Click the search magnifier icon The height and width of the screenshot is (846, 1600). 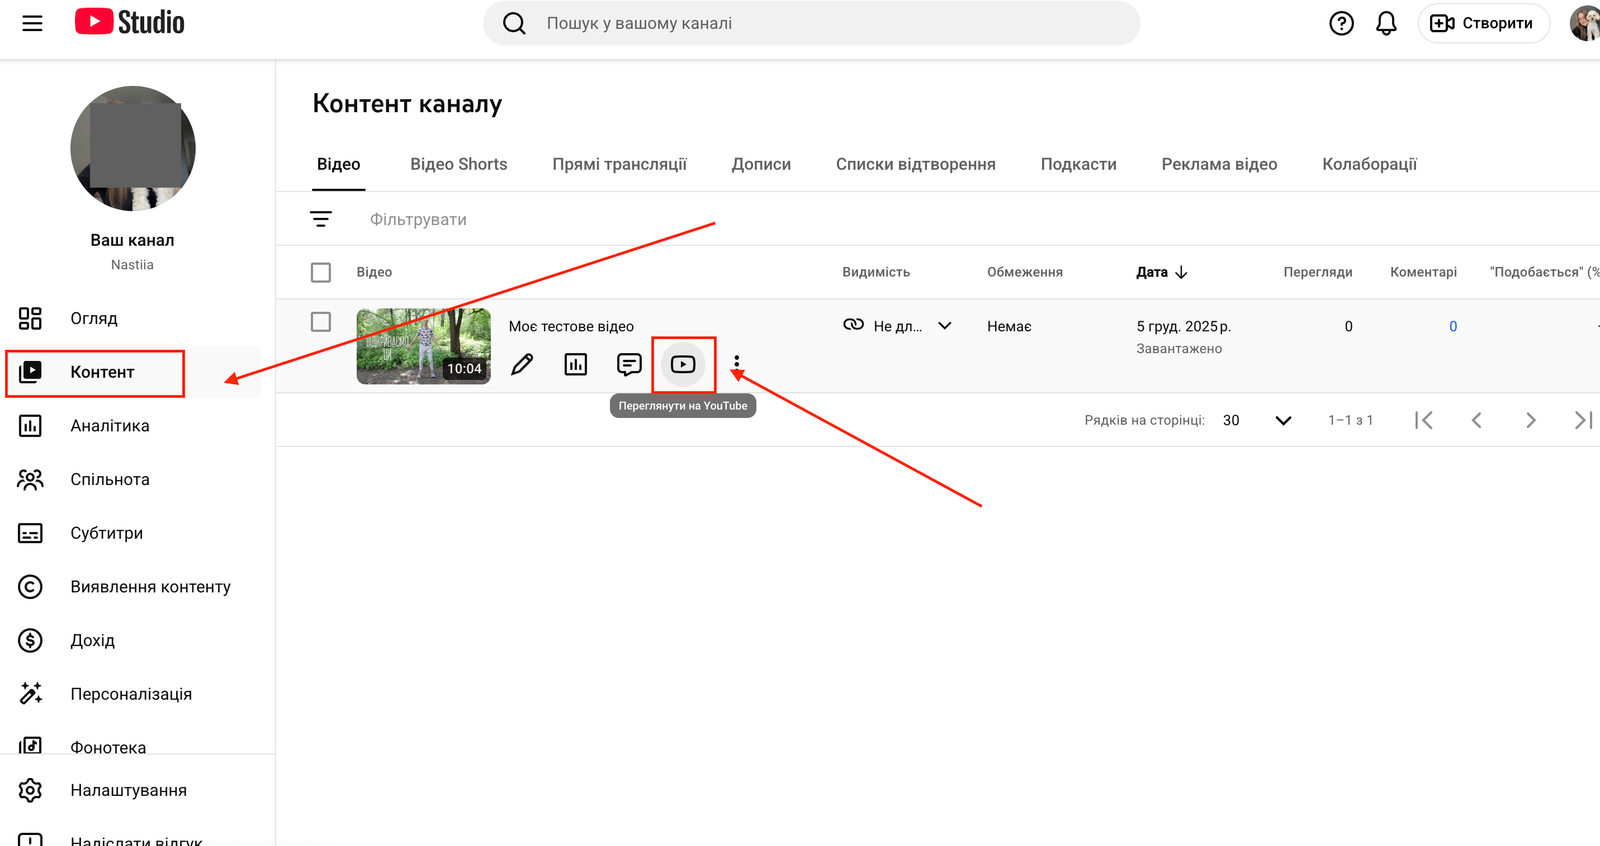pos(514,23)
